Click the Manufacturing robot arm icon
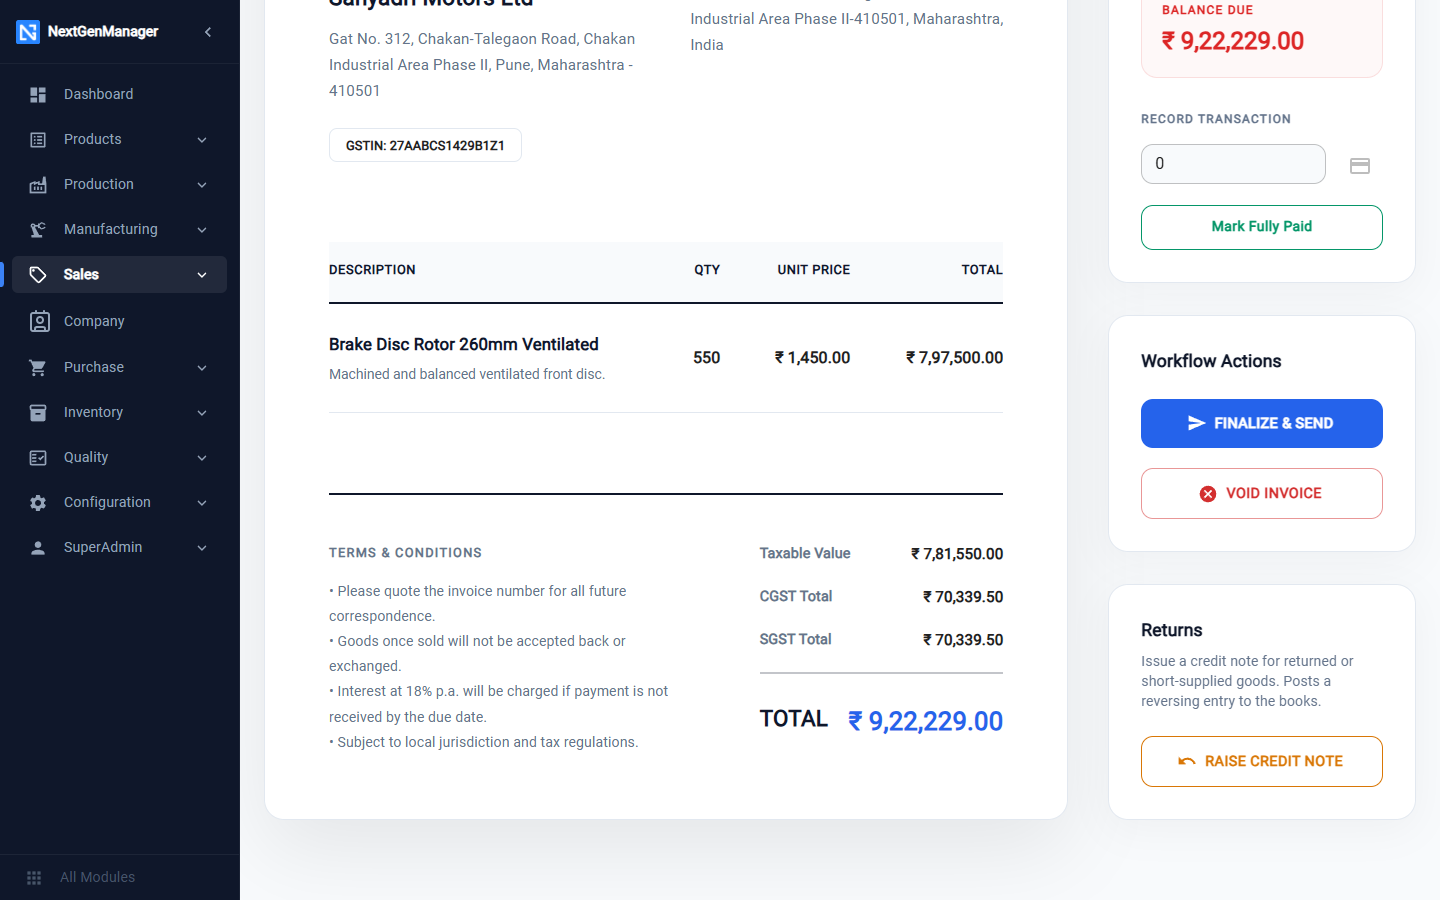 38,229
